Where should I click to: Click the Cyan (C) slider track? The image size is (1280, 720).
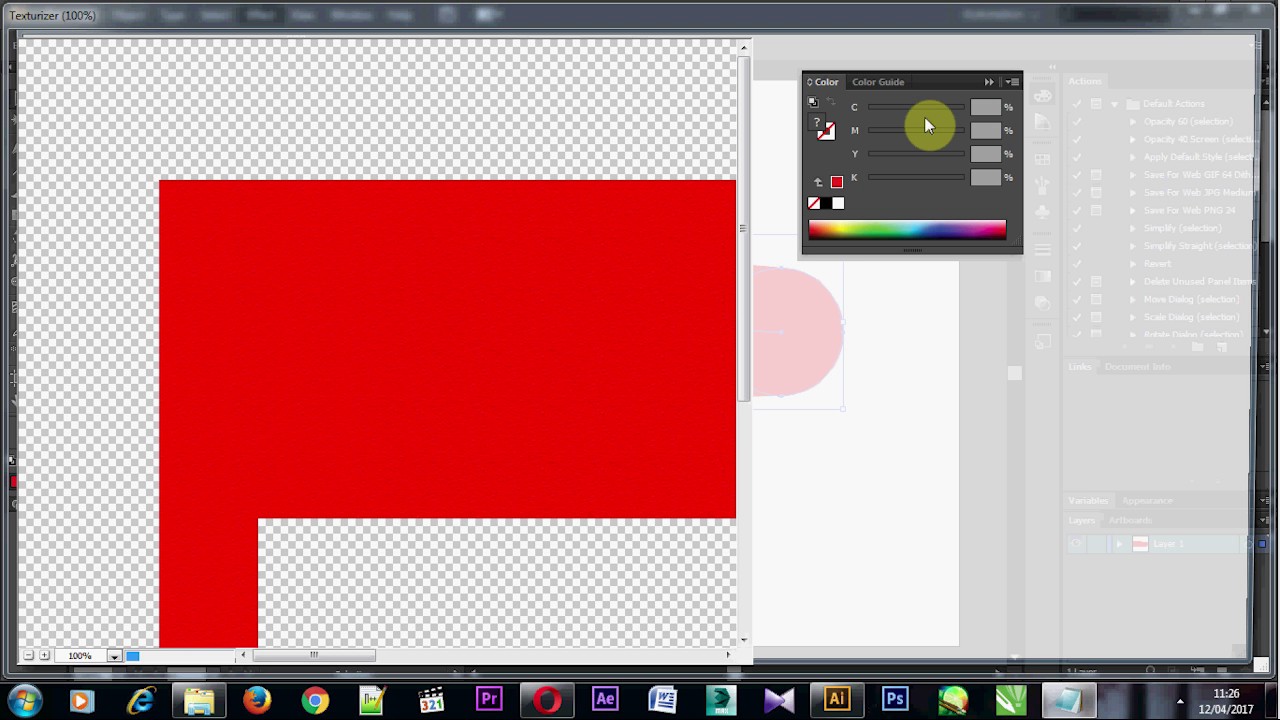pos(916,107)
